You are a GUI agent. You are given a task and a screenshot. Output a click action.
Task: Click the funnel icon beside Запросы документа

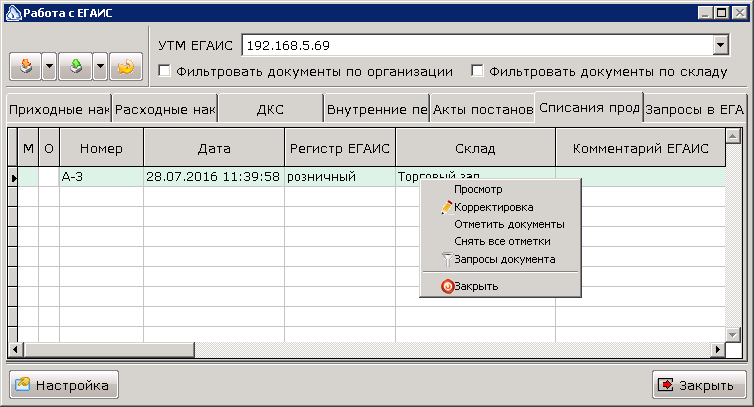pos(447,260)
